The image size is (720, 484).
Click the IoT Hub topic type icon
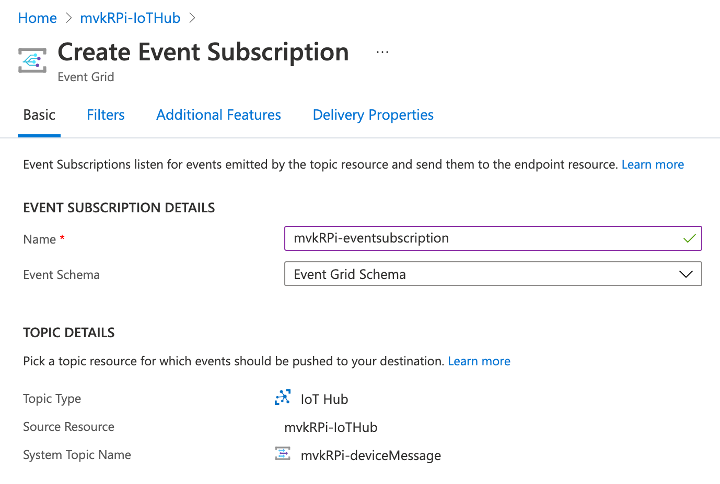(x=282, y=398)
